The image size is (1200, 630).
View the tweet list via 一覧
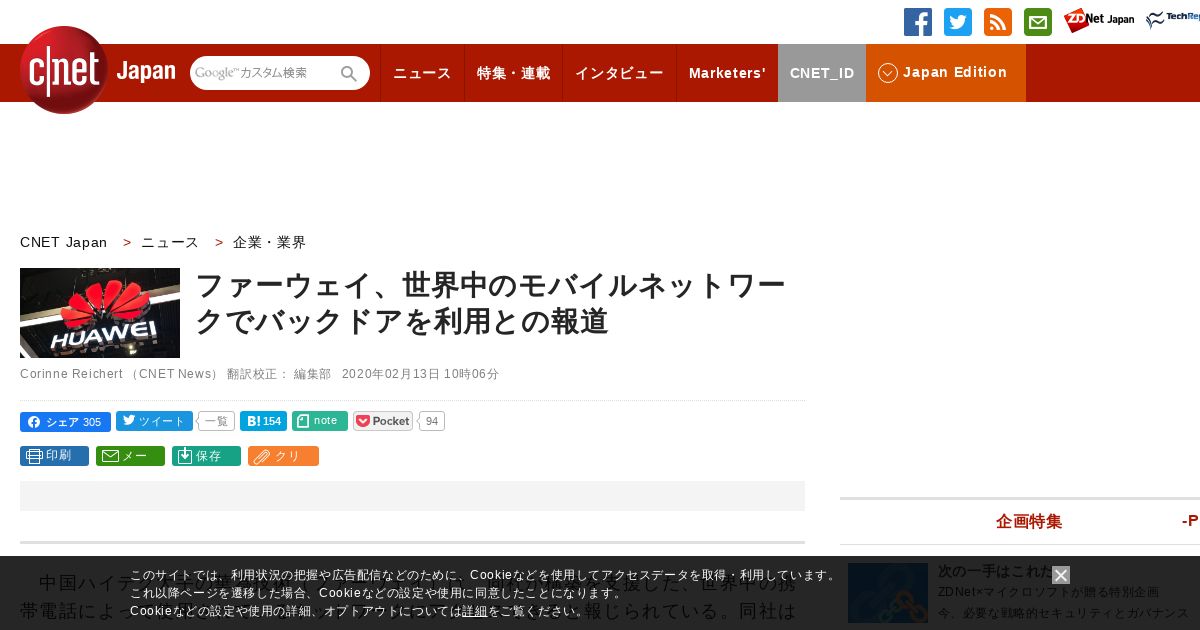click(x=216, y=422)
